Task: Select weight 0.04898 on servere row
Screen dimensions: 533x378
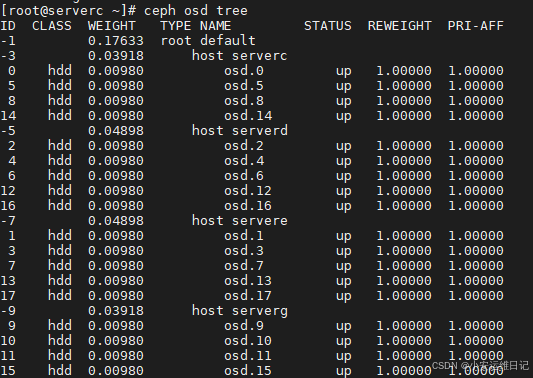Action: (116, 221)
